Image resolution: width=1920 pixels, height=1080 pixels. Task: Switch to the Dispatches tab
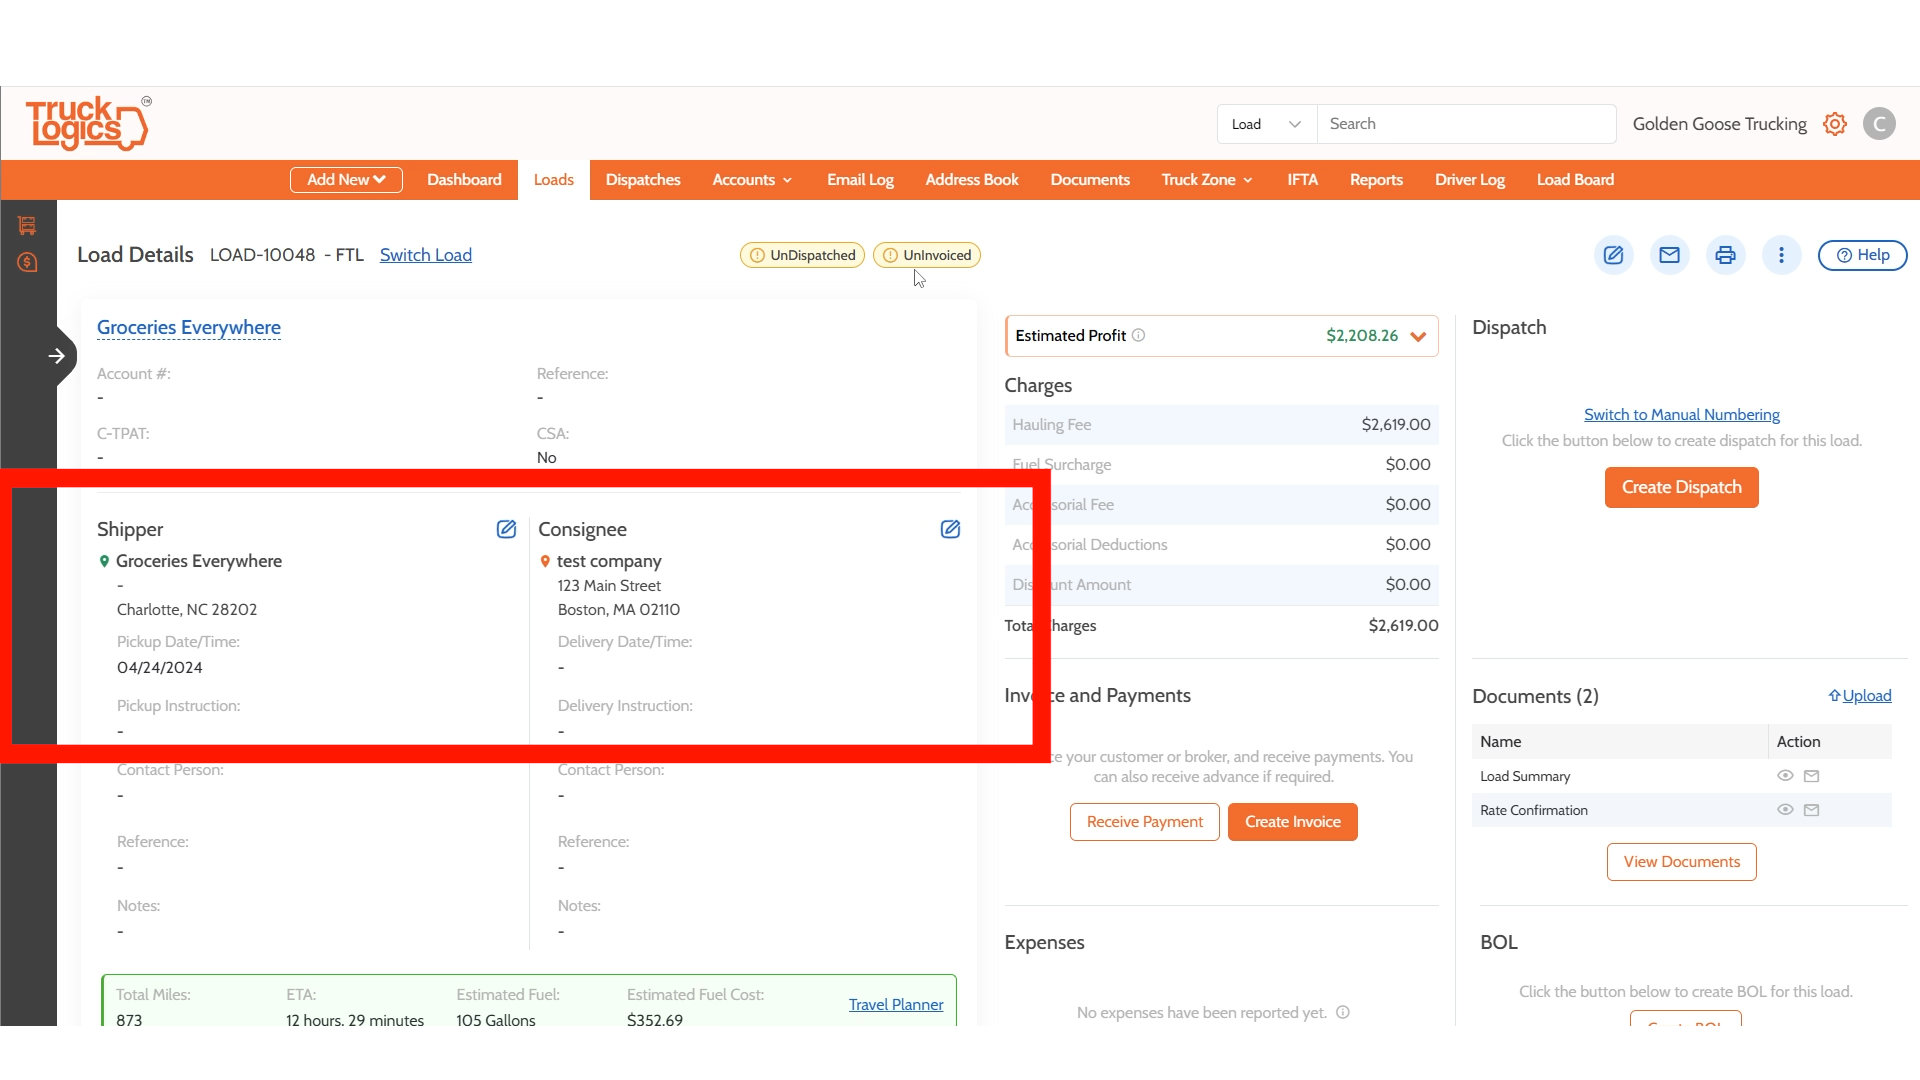pyautogui.click(x=643, y=180)
